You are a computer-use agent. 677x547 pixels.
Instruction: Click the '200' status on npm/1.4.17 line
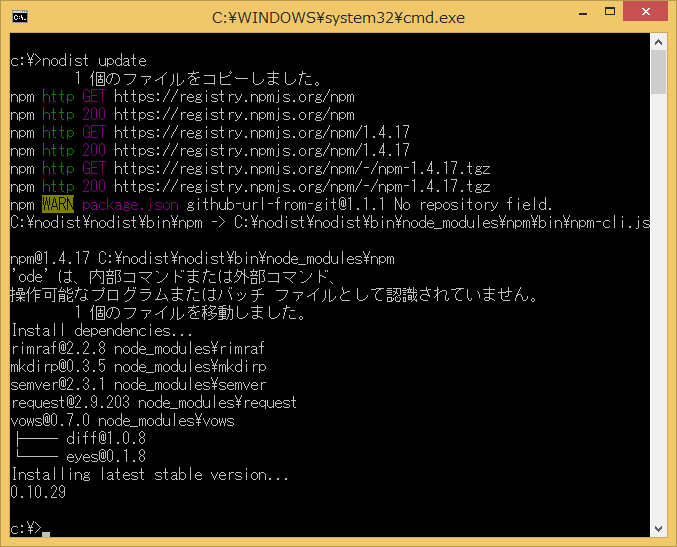tap(94, 151)
